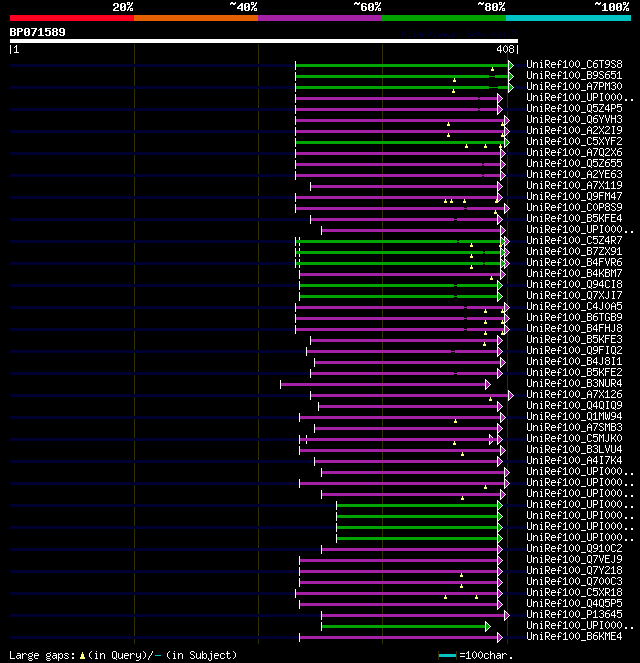Select the UniRef100_A4I7K4 label
The image size is (640, 663).
pos(574,460)
